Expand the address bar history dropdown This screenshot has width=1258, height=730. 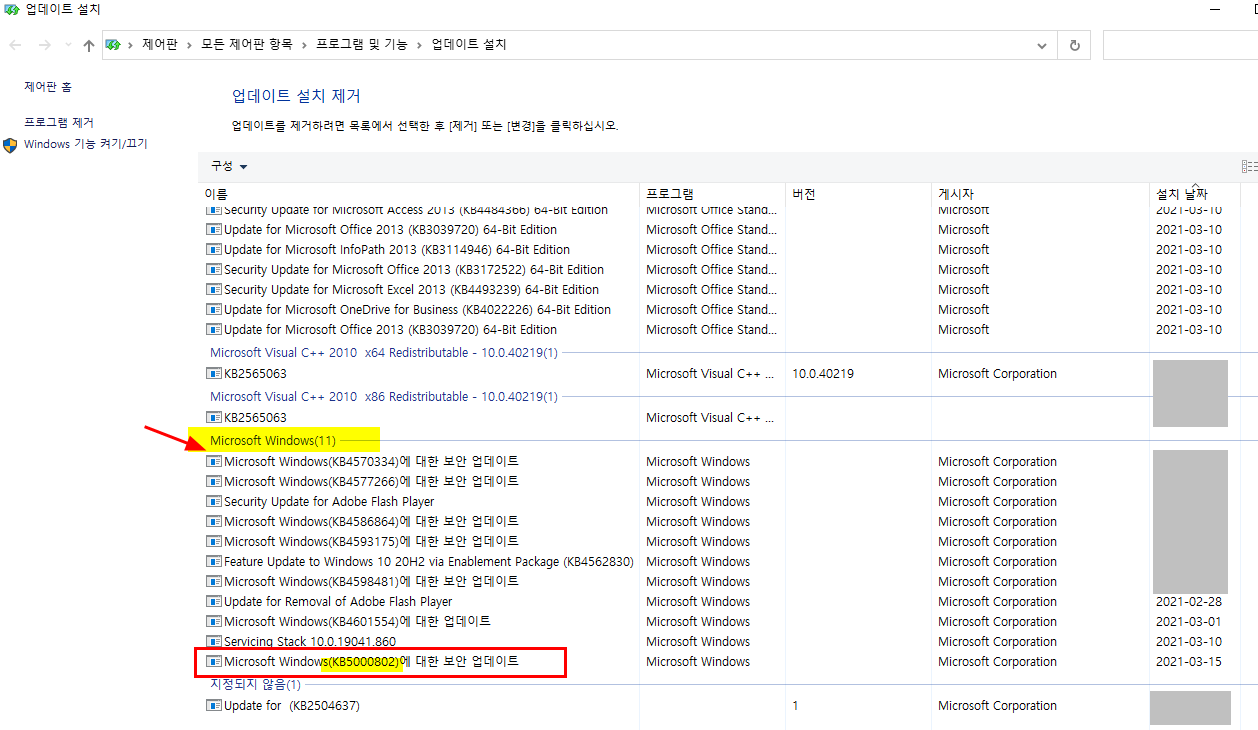click(1043, 45)
